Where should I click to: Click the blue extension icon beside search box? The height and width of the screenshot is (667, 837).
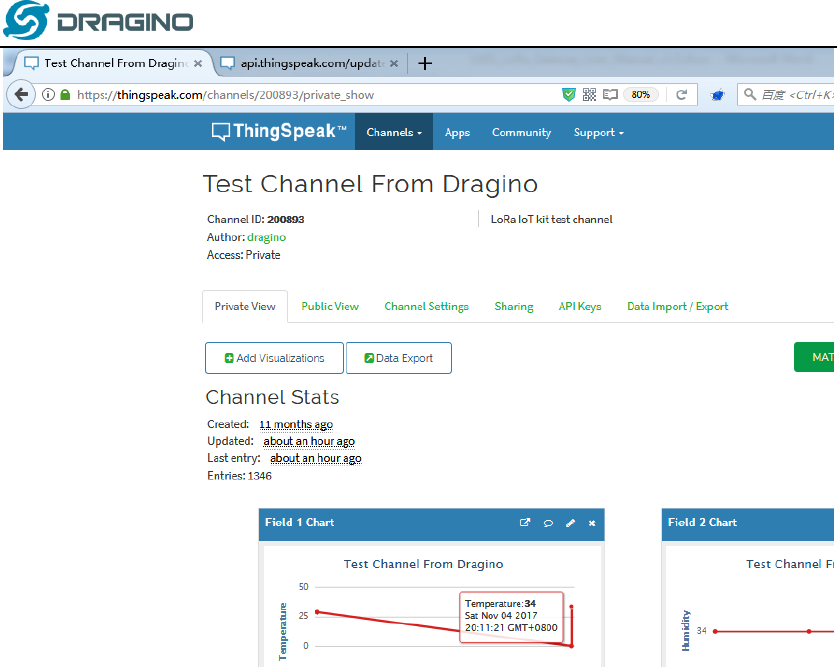[717, 95]
